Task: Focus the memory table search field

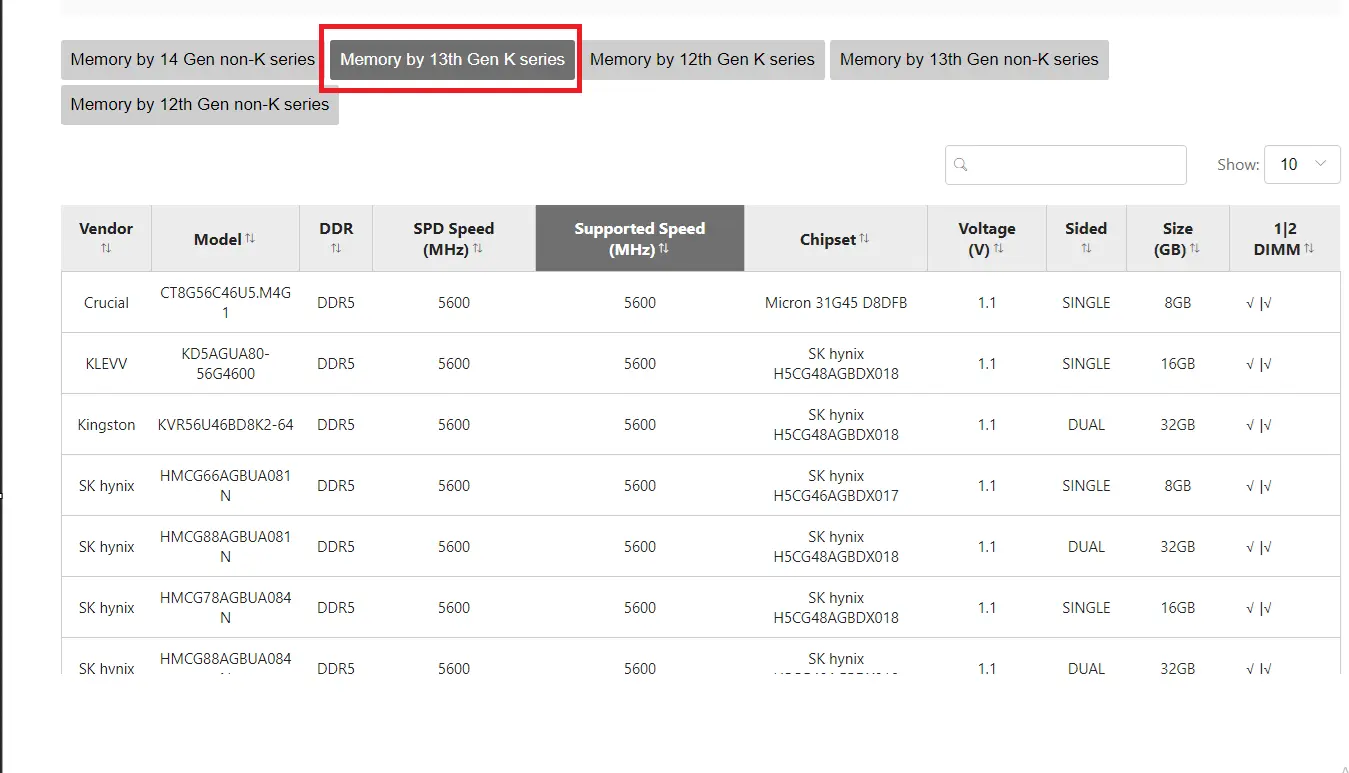Action: 1066,165
